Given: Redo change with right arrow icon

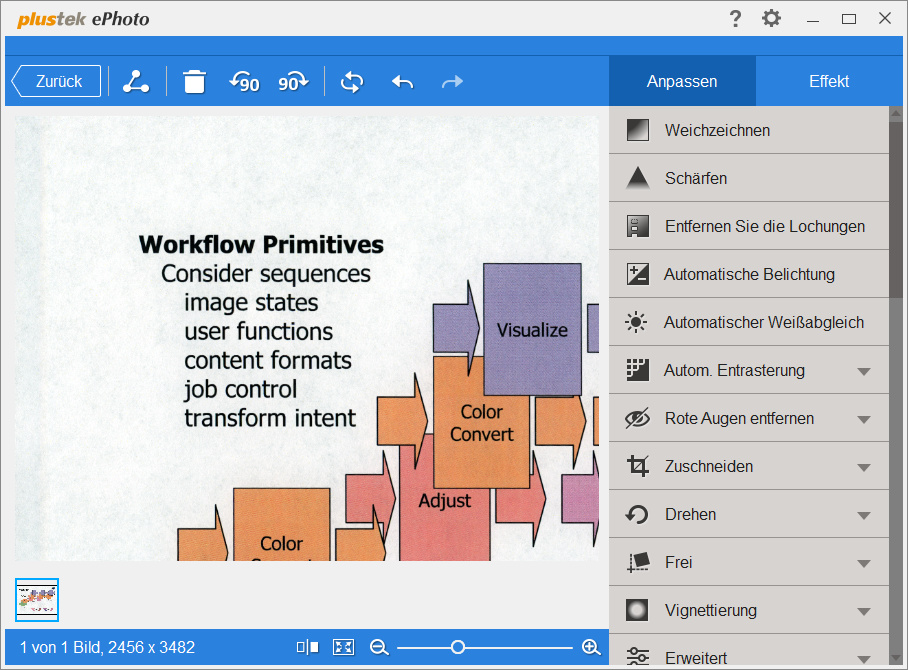Looking at the screenshot, I should 452,82.
